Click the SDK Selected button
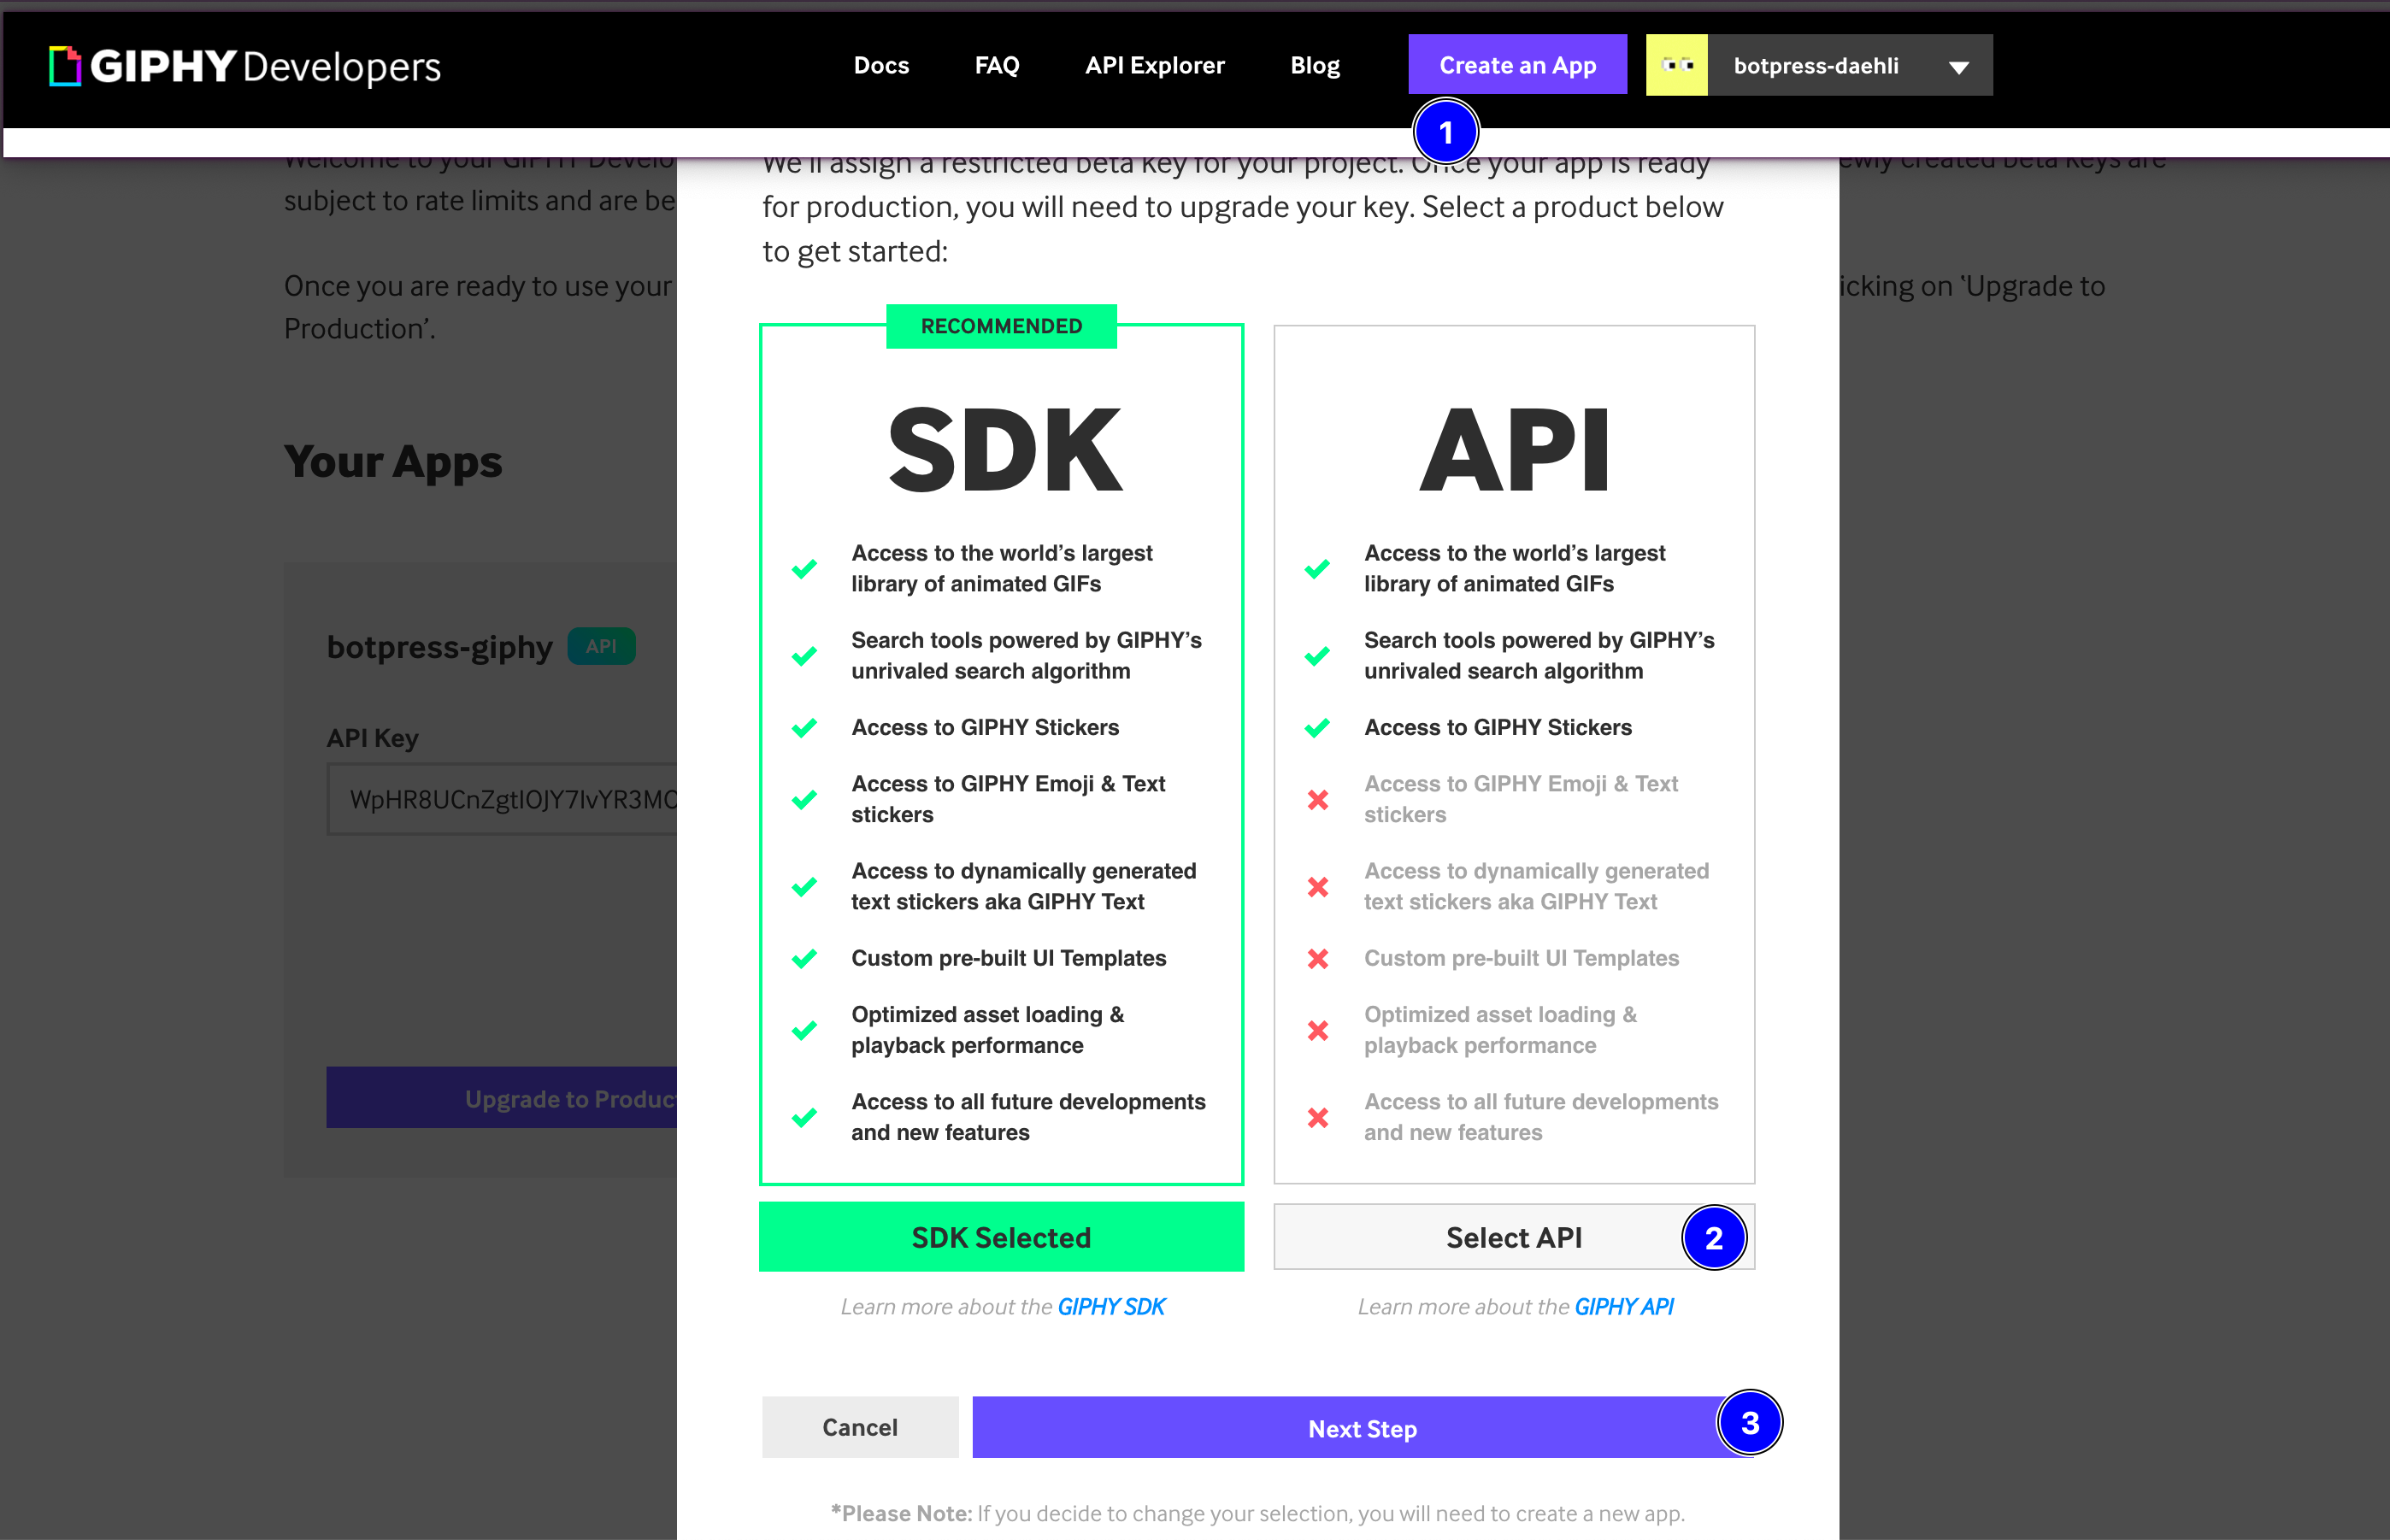2390x1540 pixels. click(1001, 1237)
